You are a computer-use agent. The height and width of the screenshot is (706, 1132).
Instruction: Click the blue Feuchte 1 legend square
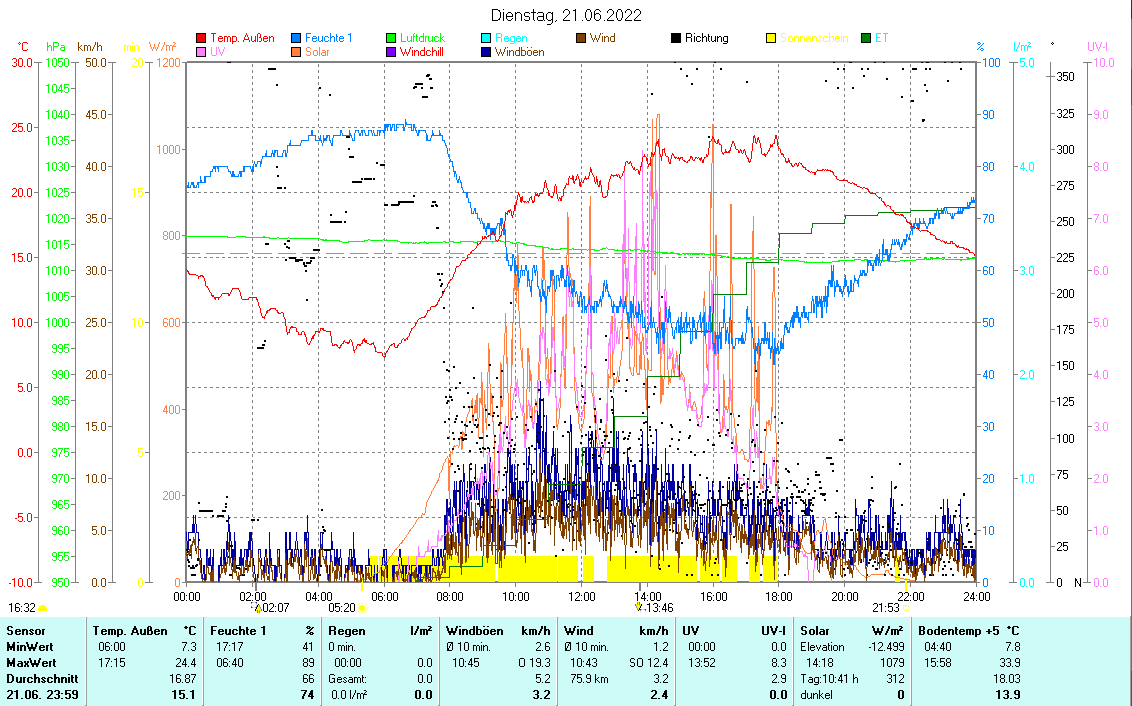[x=296, y=38]
